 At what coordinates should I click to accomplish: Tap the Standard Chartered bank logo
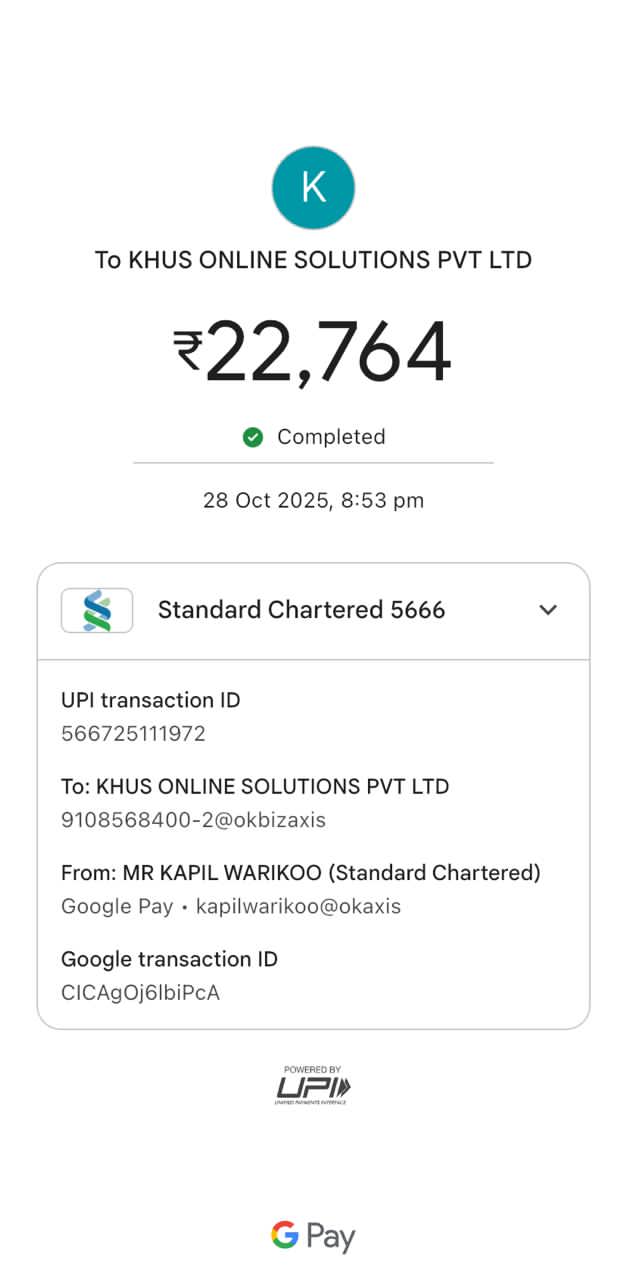click(x=97, y=610)
